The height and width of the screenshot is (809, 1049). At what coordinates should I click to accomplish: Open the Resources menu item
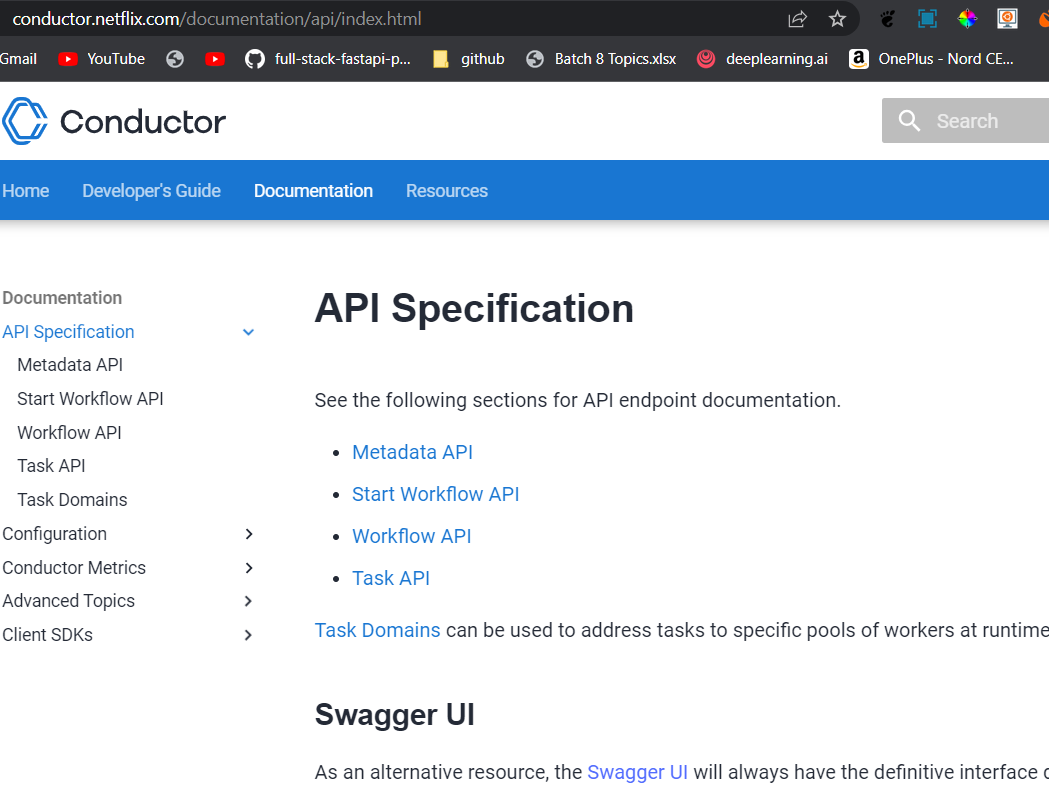(x=446, y=190)
